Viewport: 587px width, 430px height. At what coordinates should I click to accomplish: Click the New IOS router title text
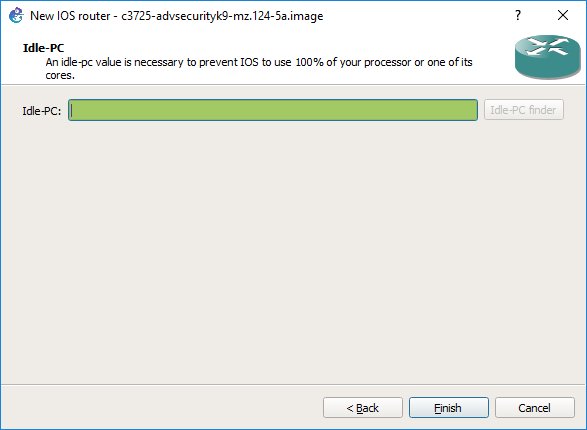tap(70, 16)
